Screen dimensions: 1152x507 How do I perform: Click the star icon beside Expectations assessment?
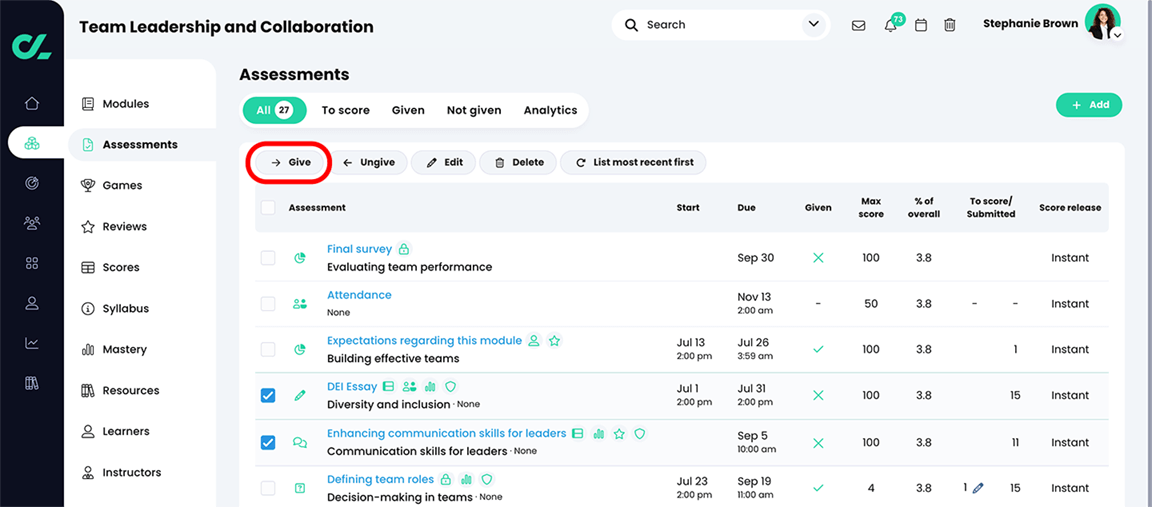point(555,341)
